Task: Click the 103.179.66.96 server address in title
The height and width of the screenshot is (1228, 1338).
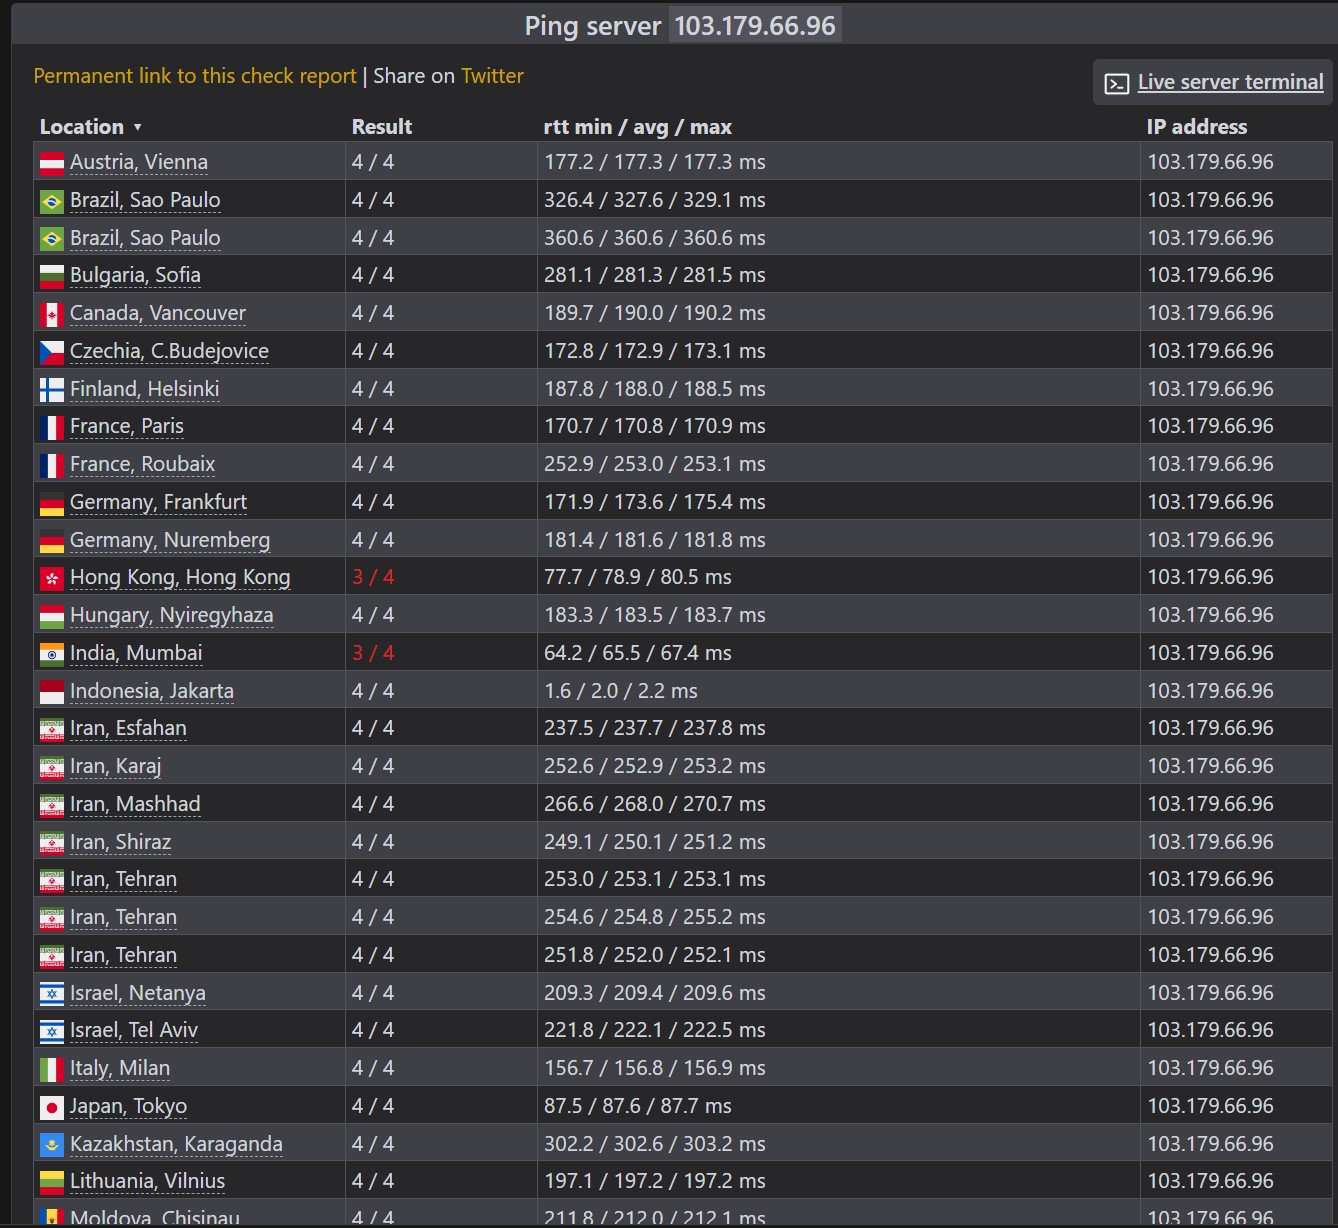Action: click(755, 25)
